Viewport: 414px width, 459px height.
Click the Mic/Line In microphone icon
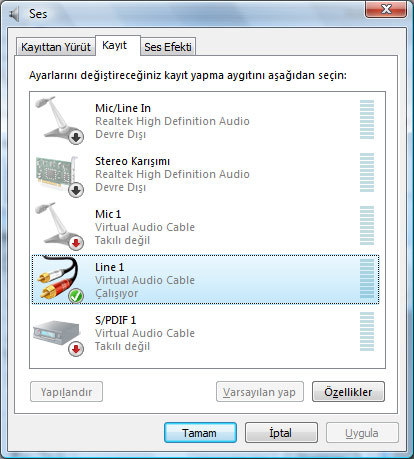click(59, 120)
